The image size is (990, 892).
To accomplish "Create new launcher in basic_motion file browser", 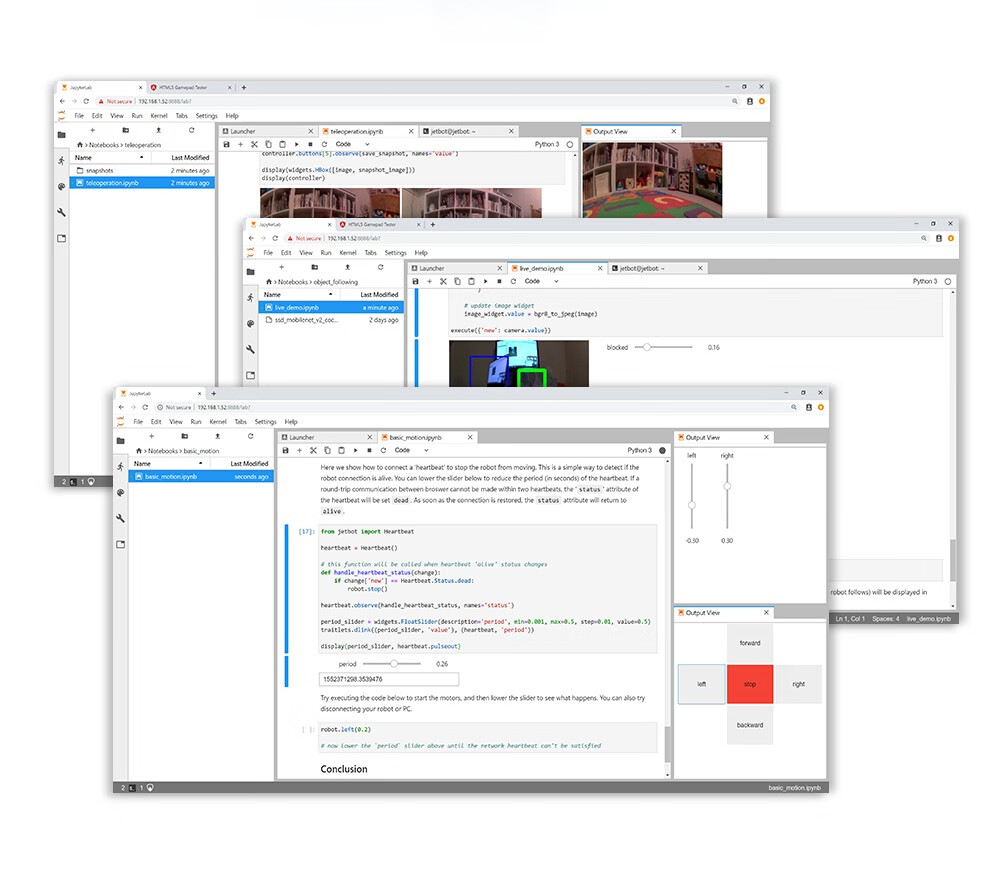I will (152, 436).
